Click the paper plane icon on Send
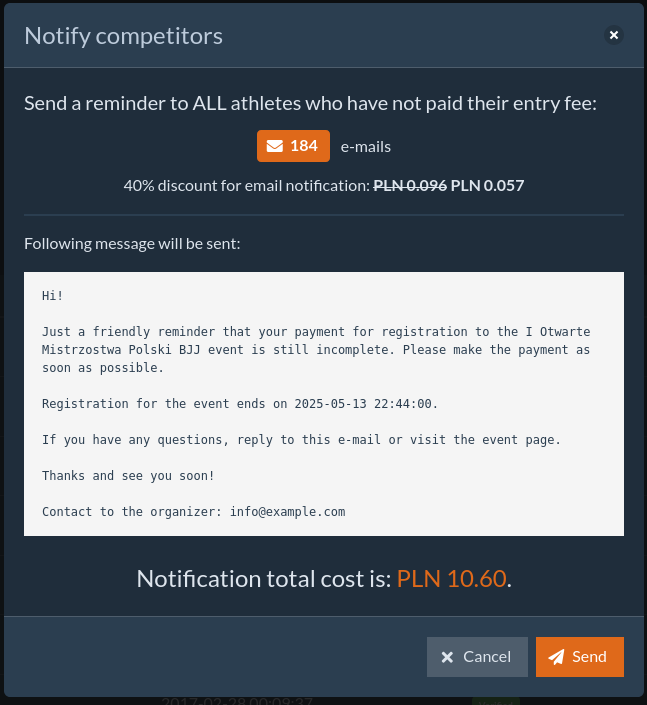 click(x=557, y=657)
